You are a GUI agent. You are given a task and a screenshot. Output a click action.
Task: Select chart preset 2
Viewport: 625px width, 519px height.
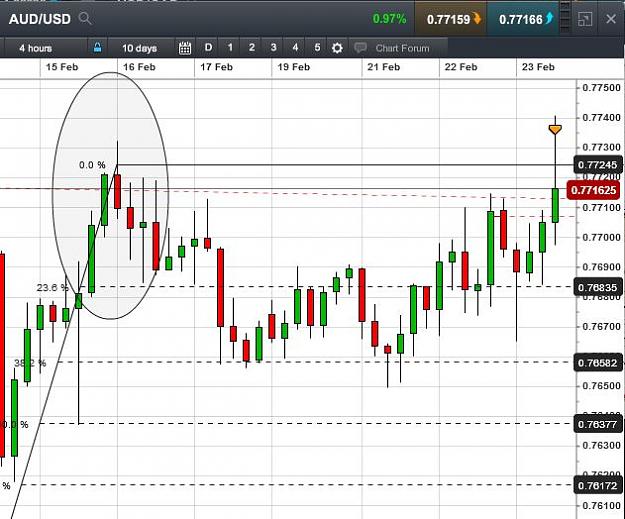pos(252,48)
